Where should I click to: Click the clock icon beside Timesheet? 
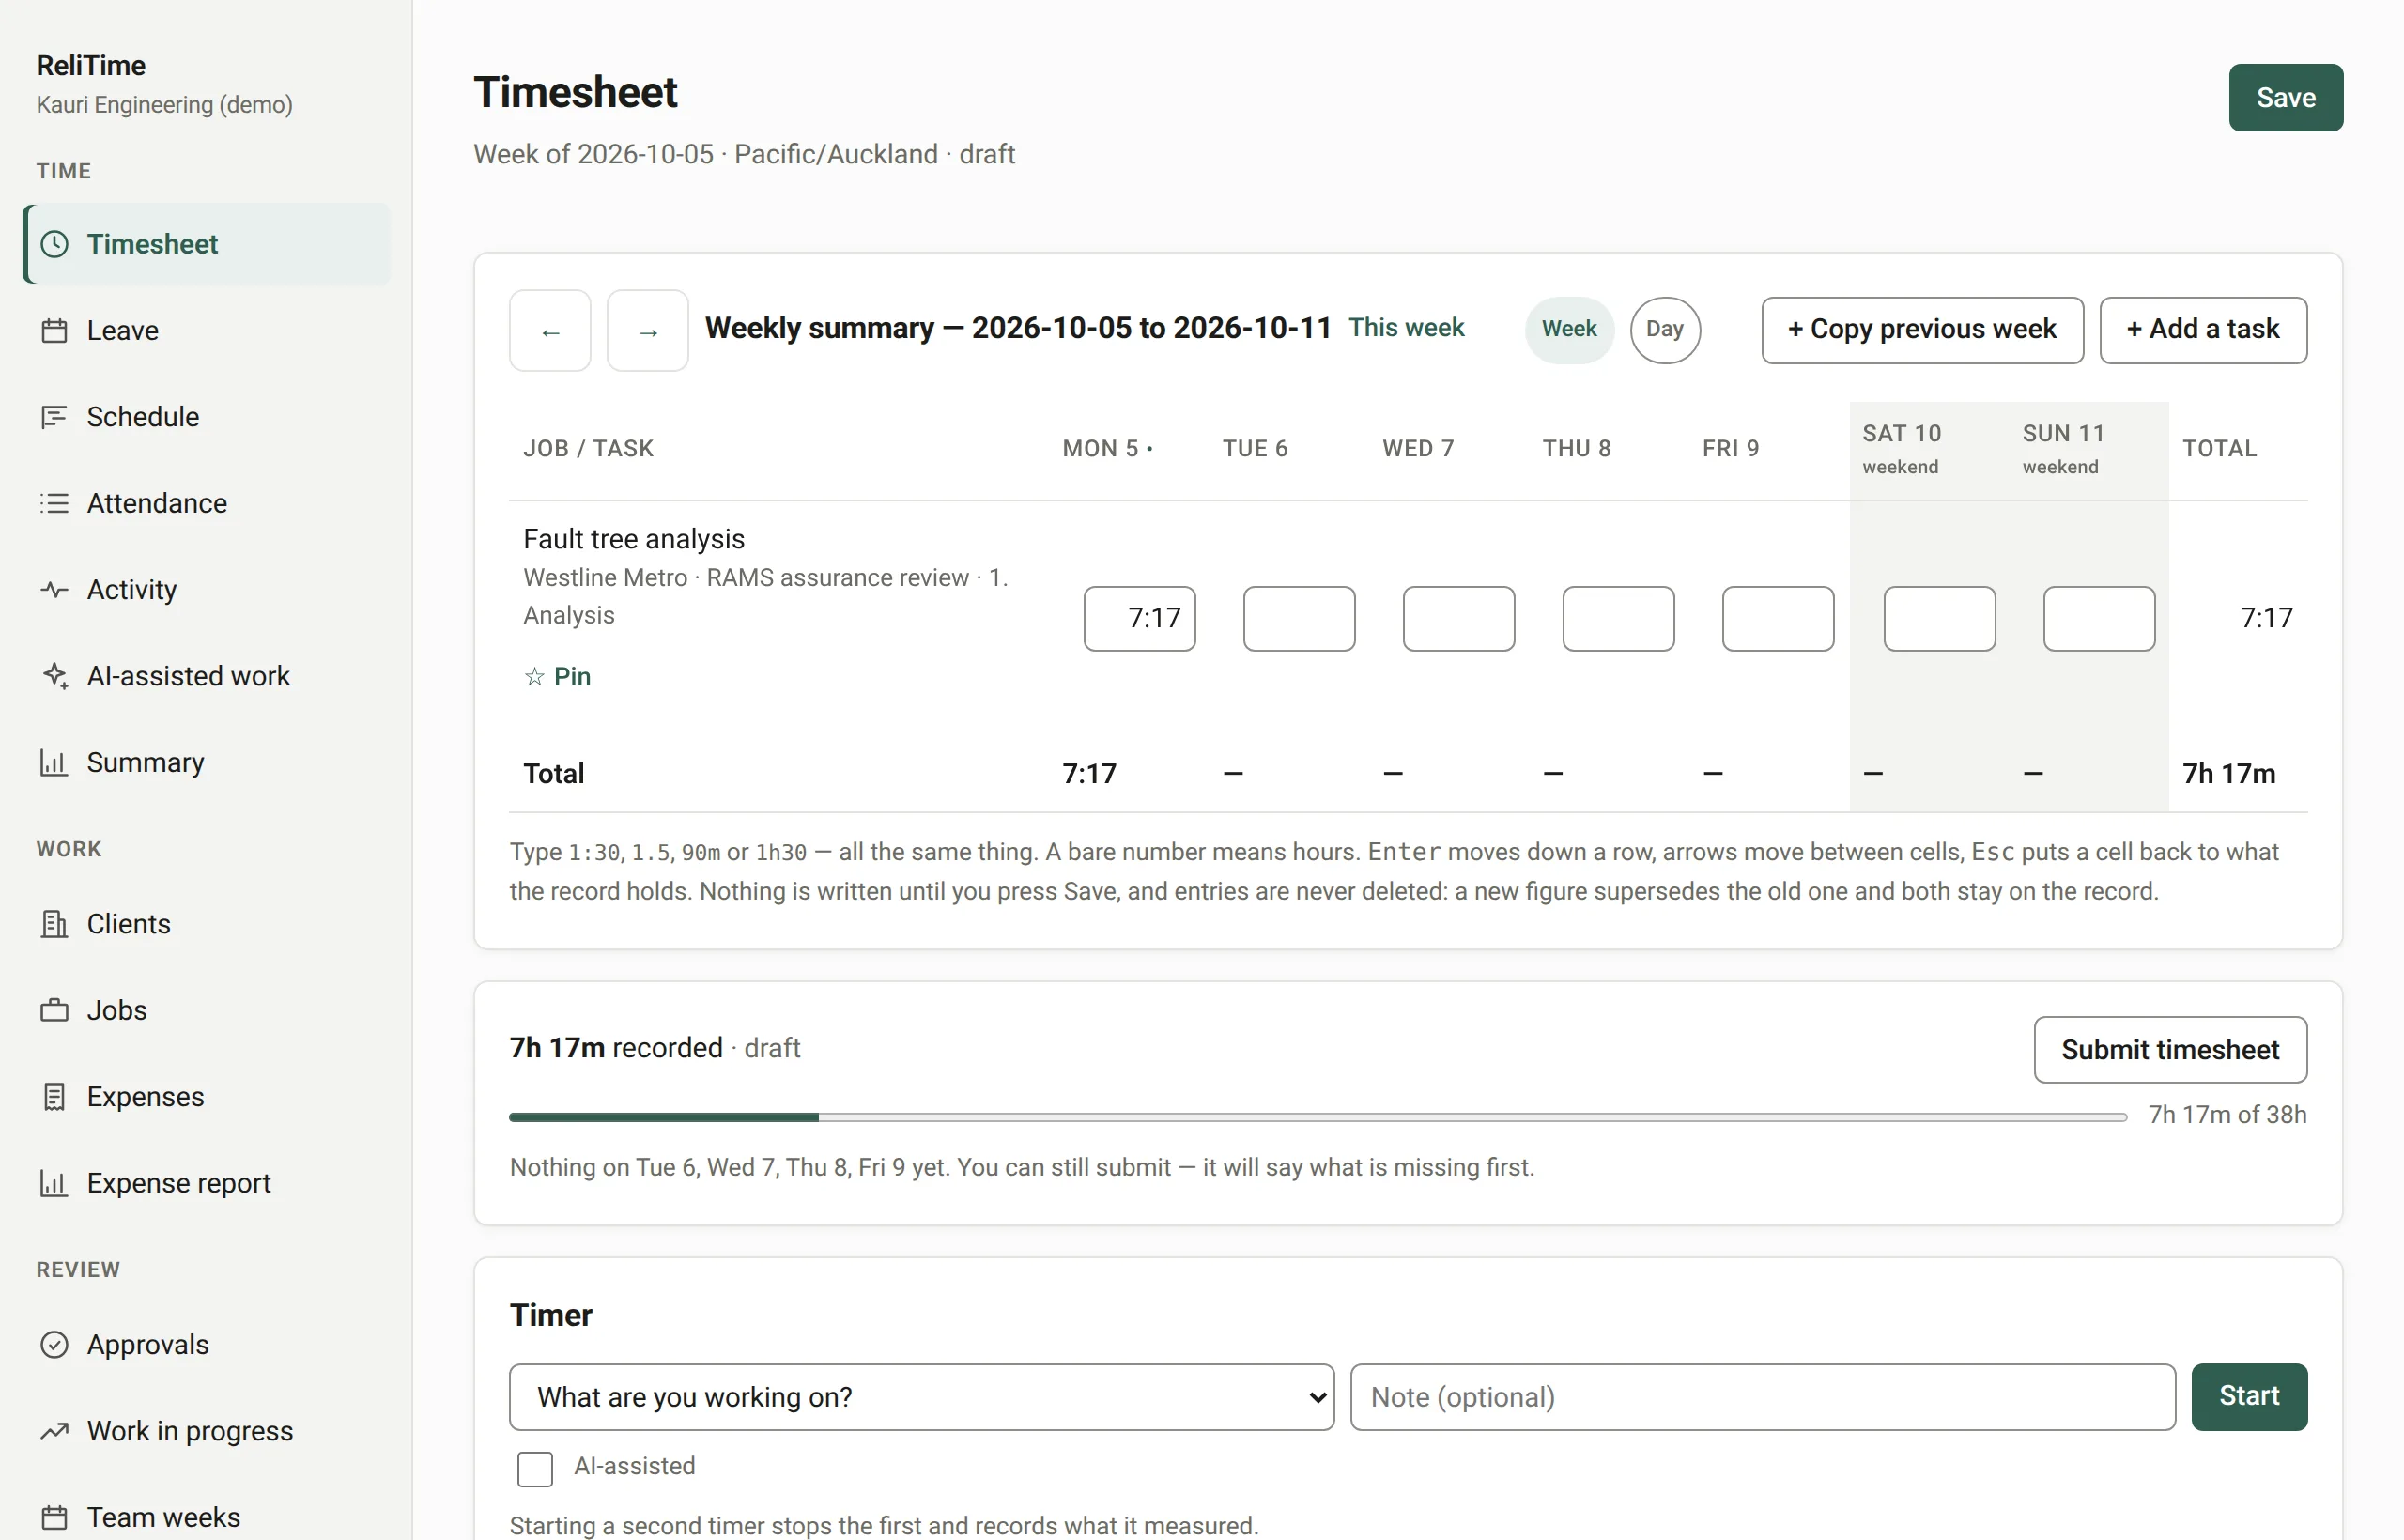tap(54, 244)
